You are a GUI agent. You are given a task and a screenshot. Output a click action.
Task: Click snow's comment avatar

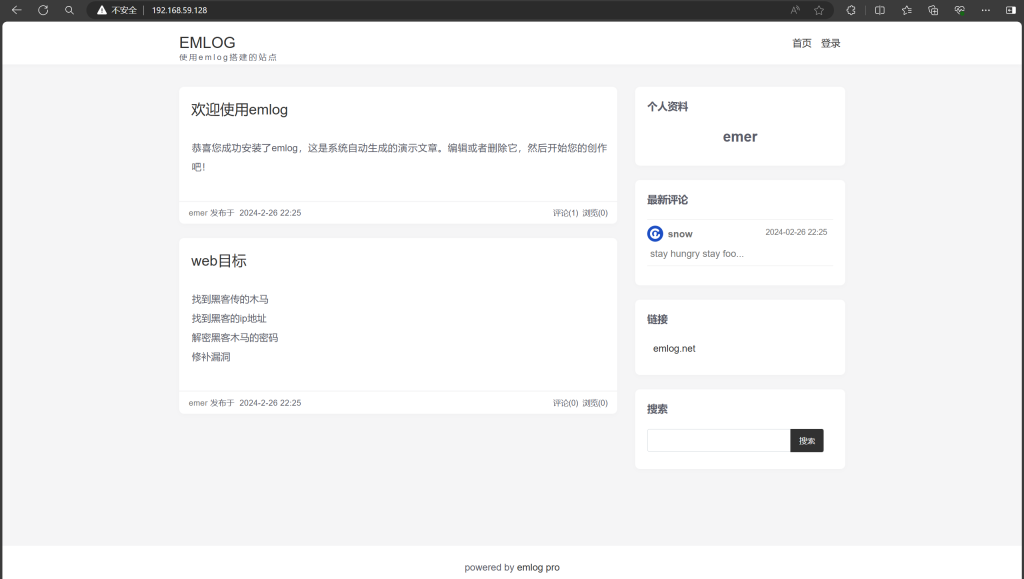(x=655, y=234)
